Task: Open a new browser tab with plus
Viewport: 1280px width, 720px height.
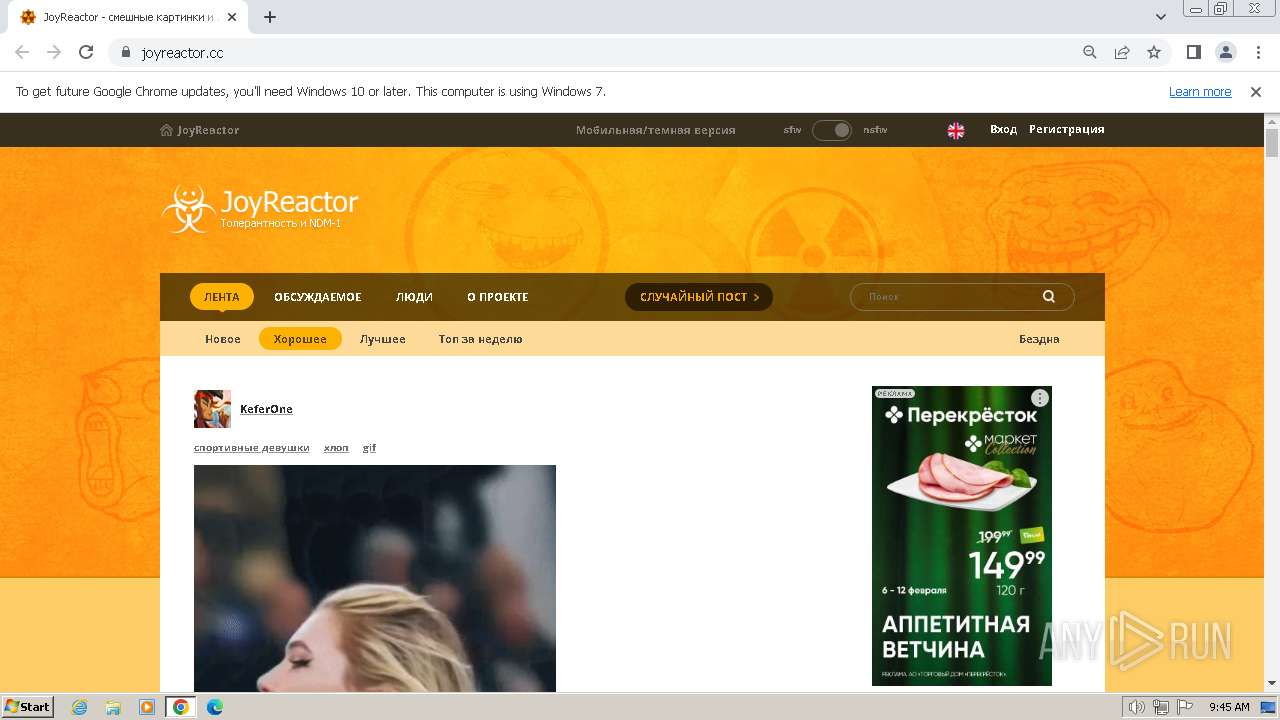Action: click(270, 17)
